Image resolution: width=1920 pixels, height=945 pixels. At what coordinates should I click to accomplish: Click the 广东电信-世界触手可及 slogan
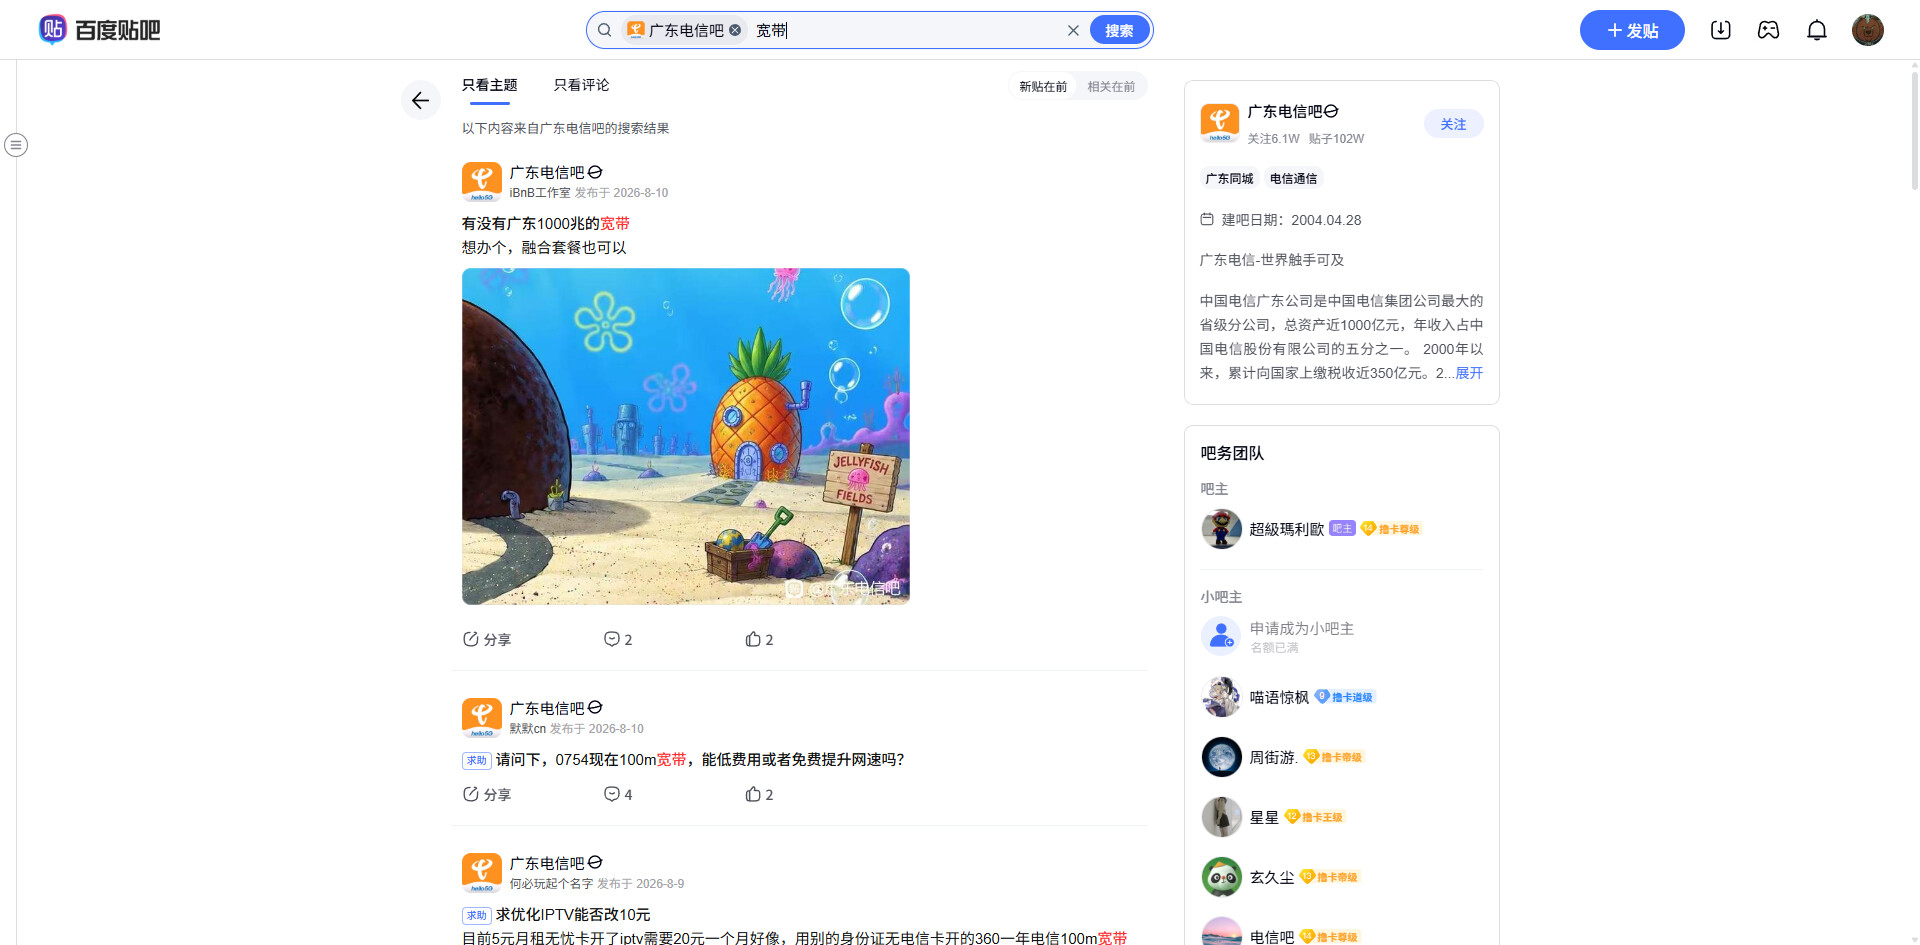point(1272,260)
